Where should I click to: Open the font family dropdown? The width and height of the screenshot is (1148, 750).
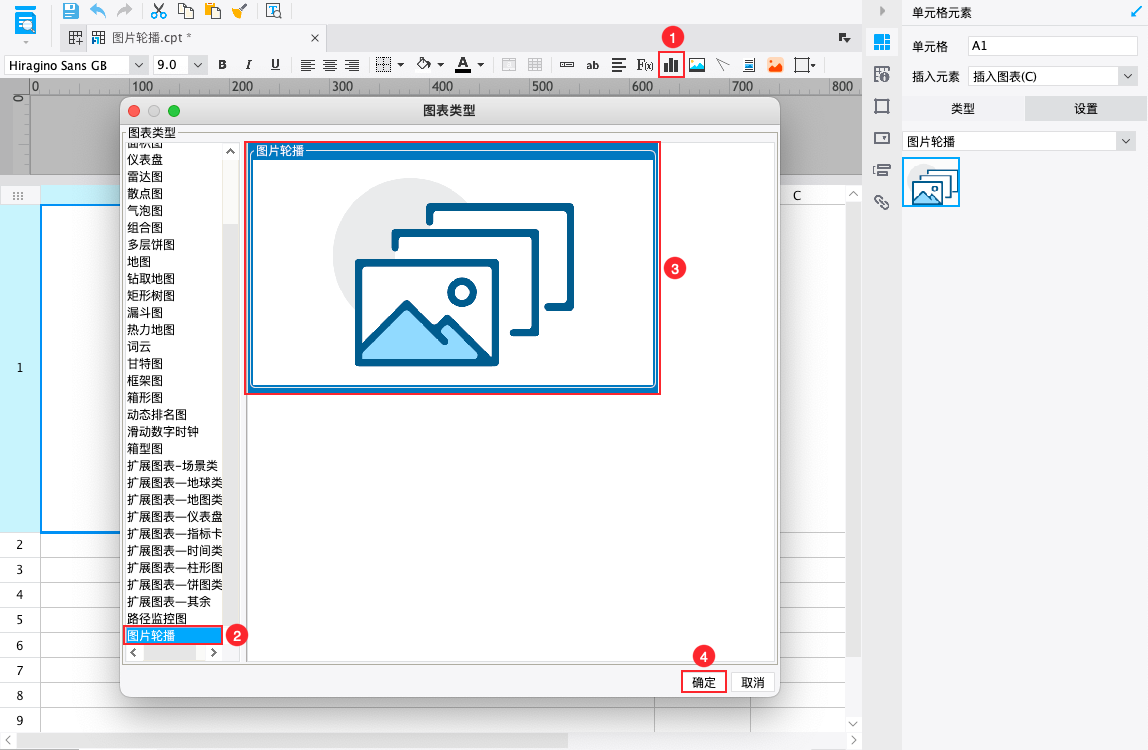[x=139, y=65]
